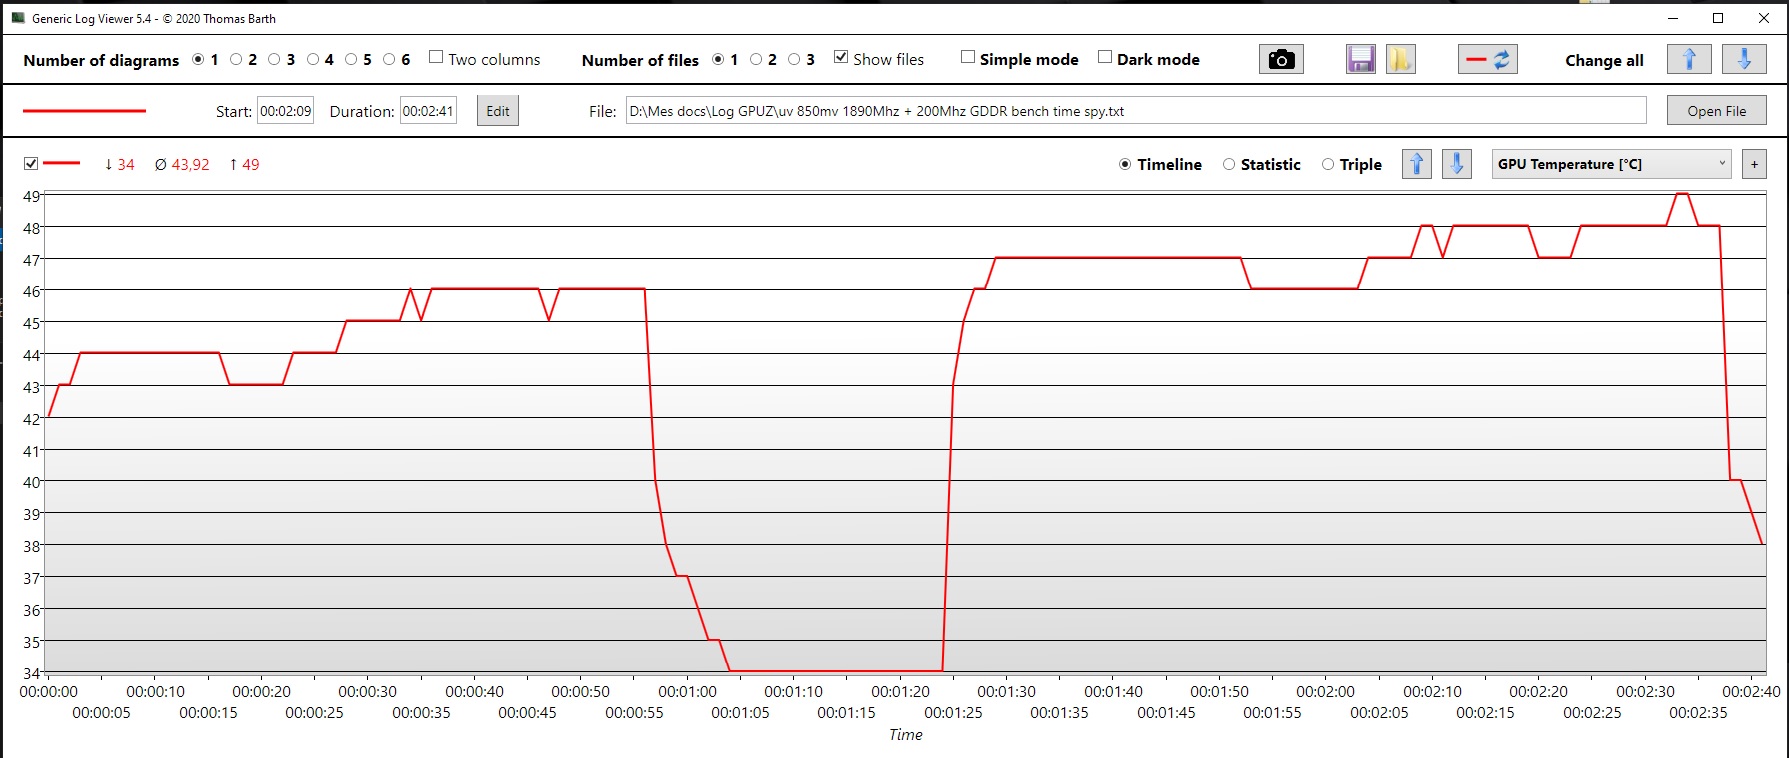Select the Statistic view option

point(1229,165)
